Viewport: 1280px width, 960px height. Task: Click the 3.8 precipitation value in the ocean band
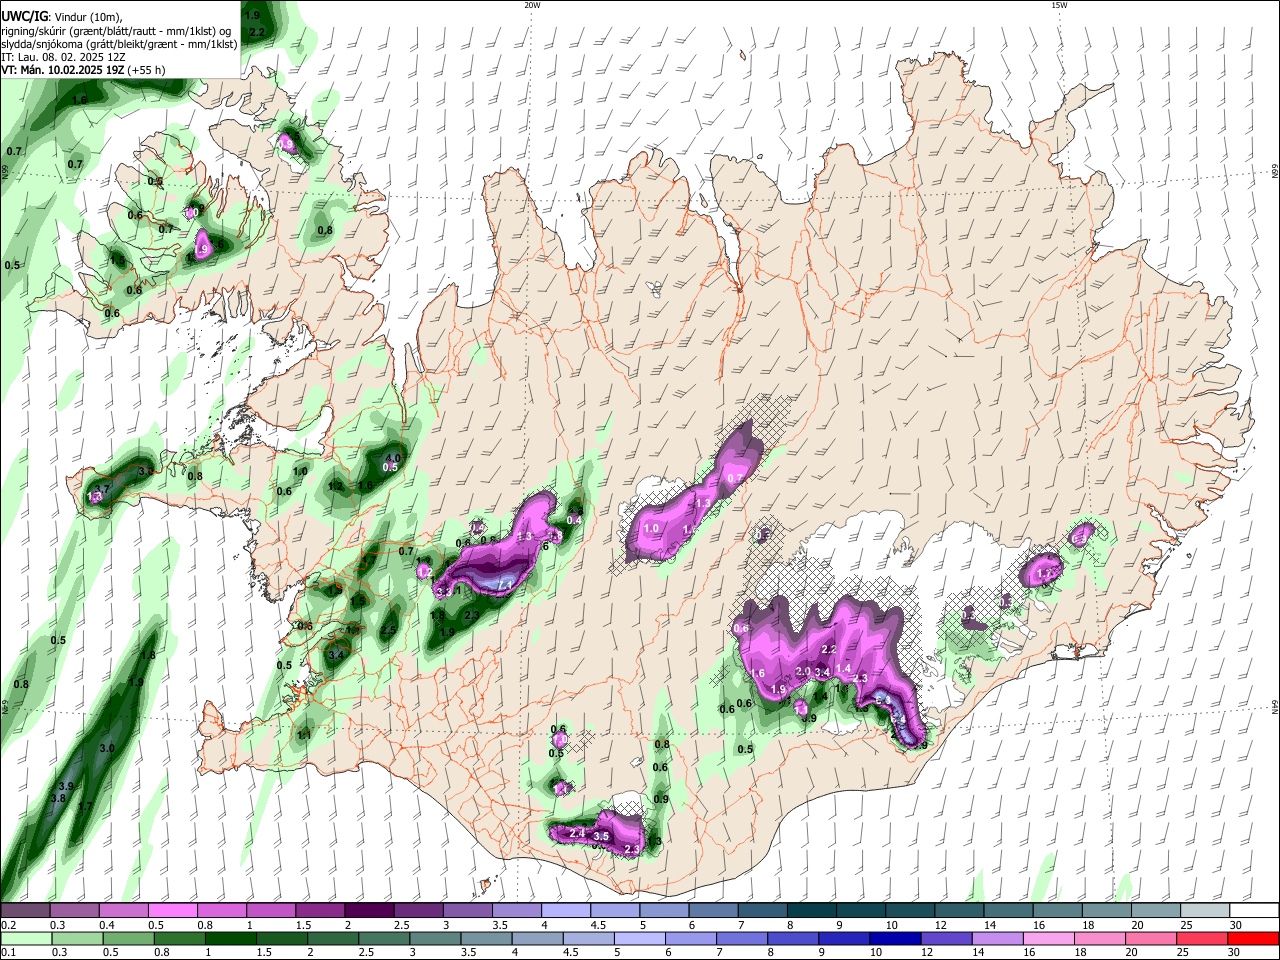pyautogui.click(x=58, y=798)
